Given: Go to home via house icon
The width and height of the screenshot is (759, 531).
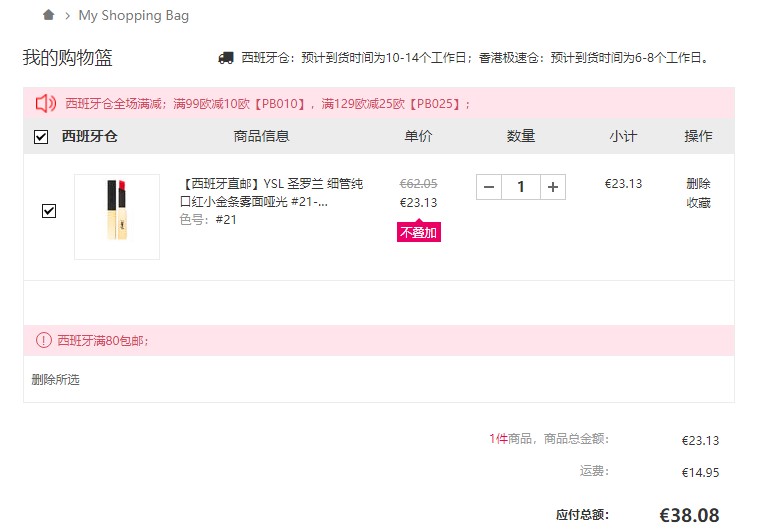Looking at the screenshot, I should (x=48, y=15).
